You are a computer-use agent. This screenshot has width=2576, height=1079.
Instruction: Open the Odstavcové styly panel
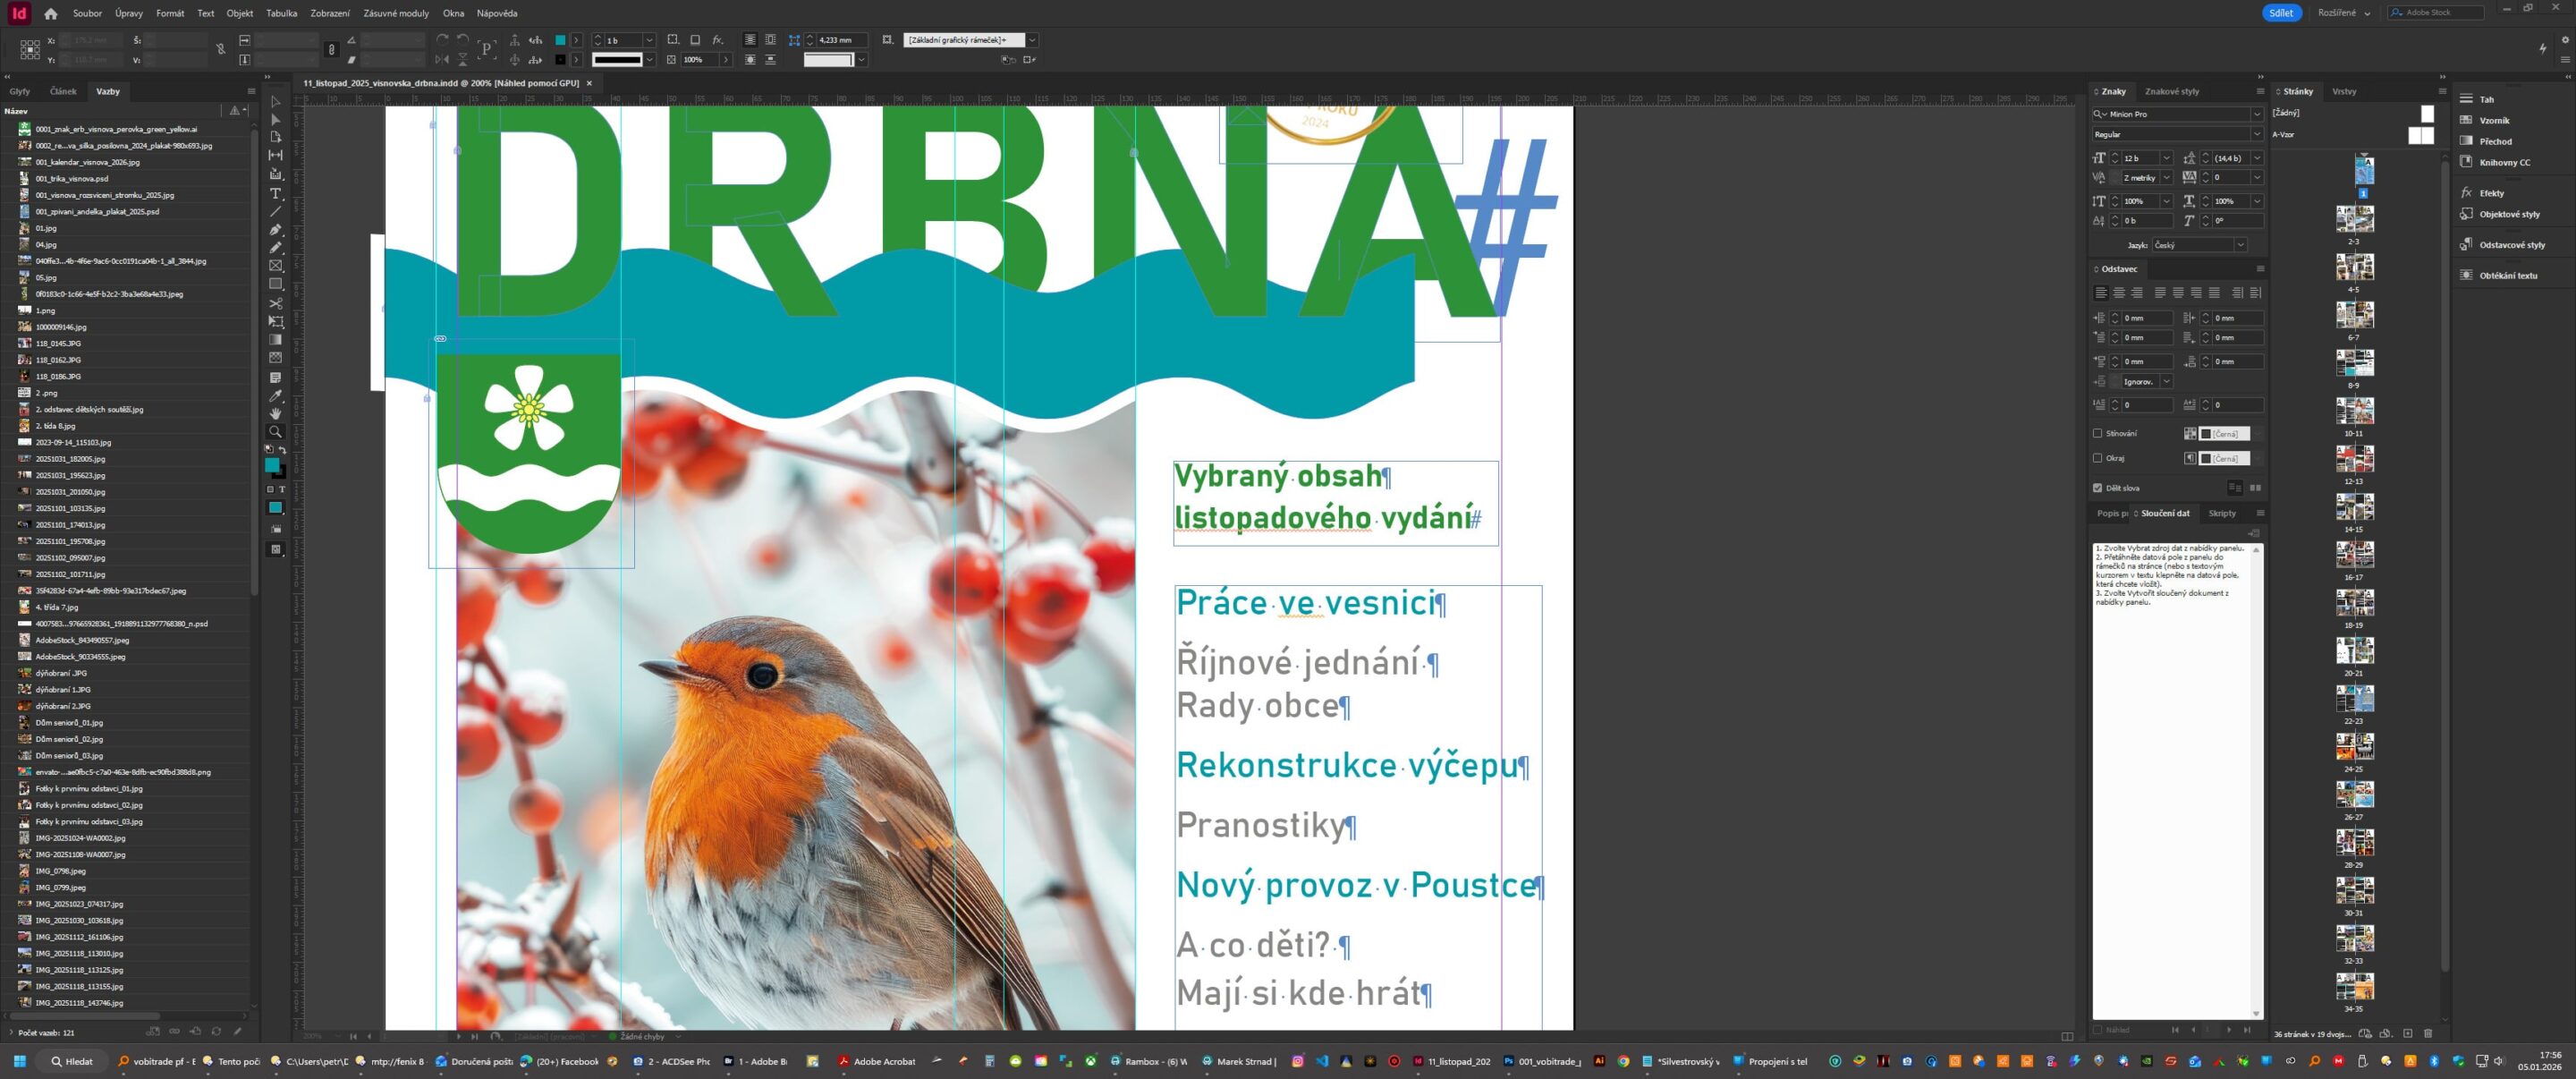[x=2511, y=245]
